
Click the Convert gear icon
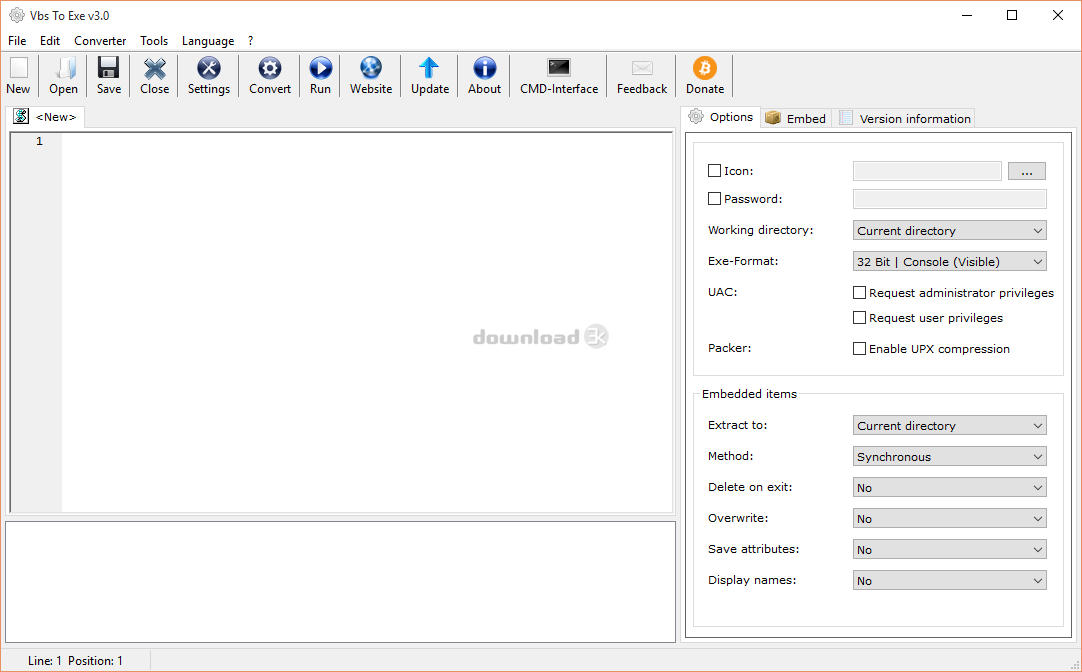click(269, 75)
